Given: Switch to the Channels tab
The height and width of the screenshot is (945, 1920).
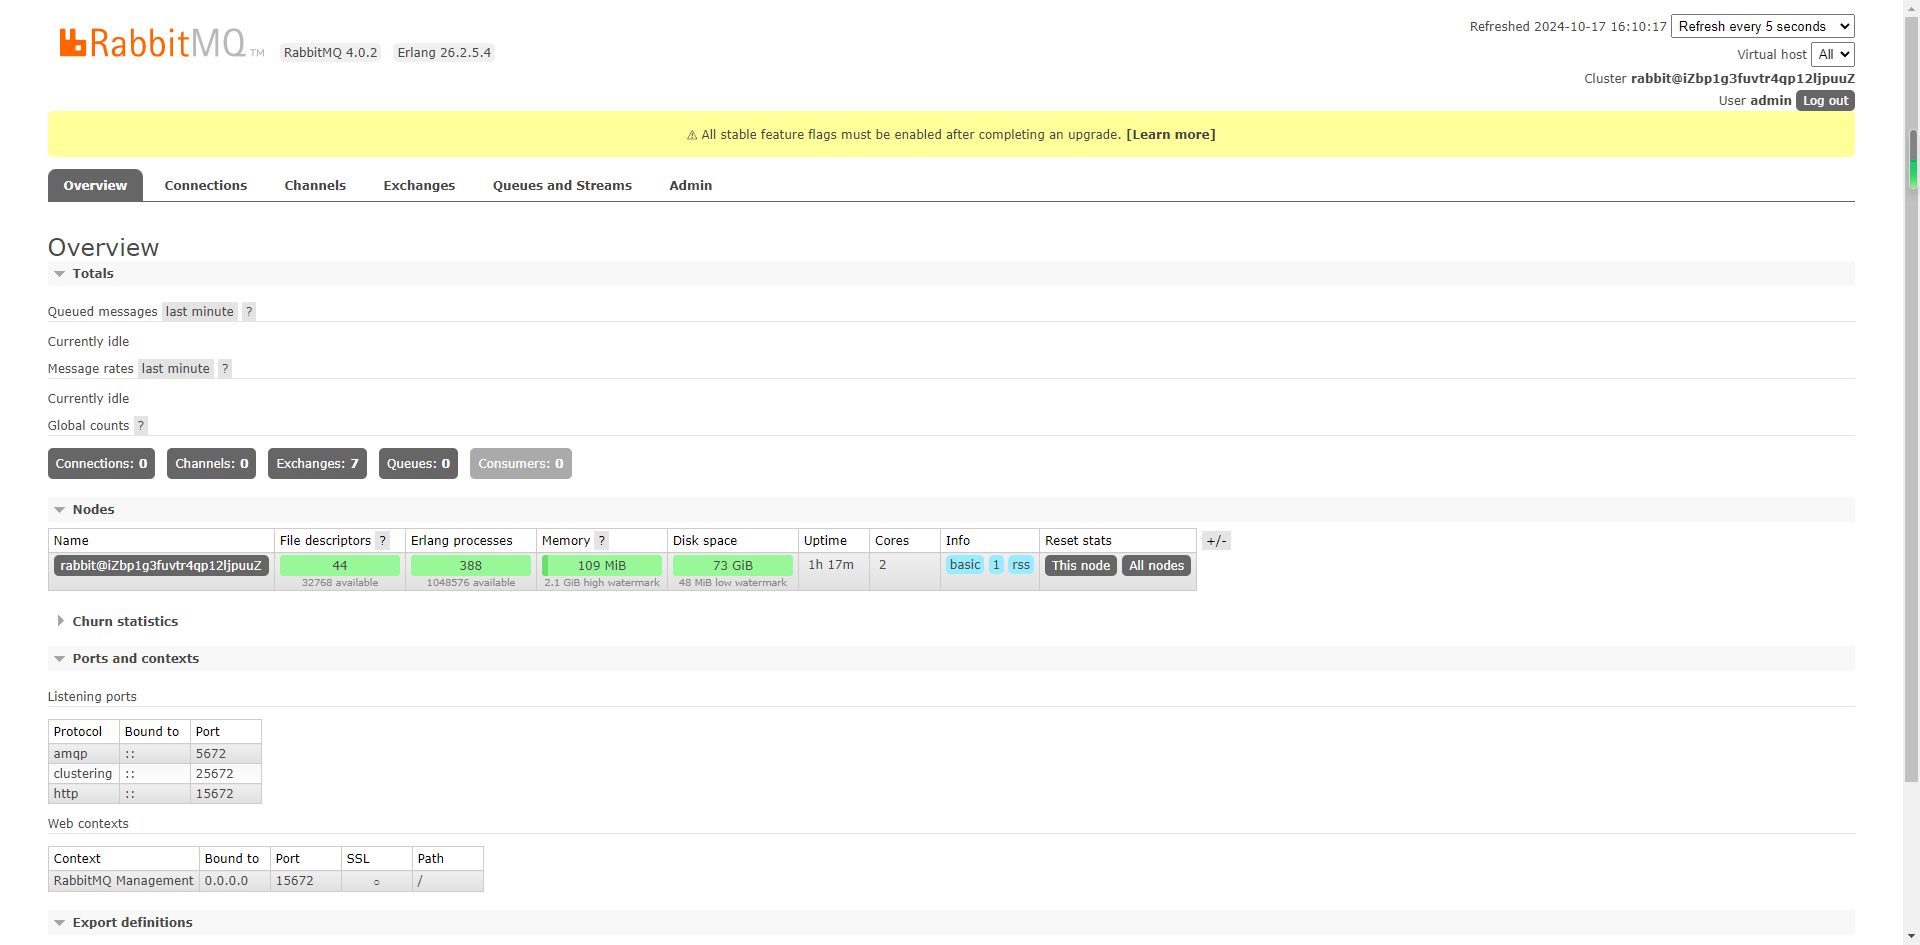Looking at the screenshot, I should [315, 186].
